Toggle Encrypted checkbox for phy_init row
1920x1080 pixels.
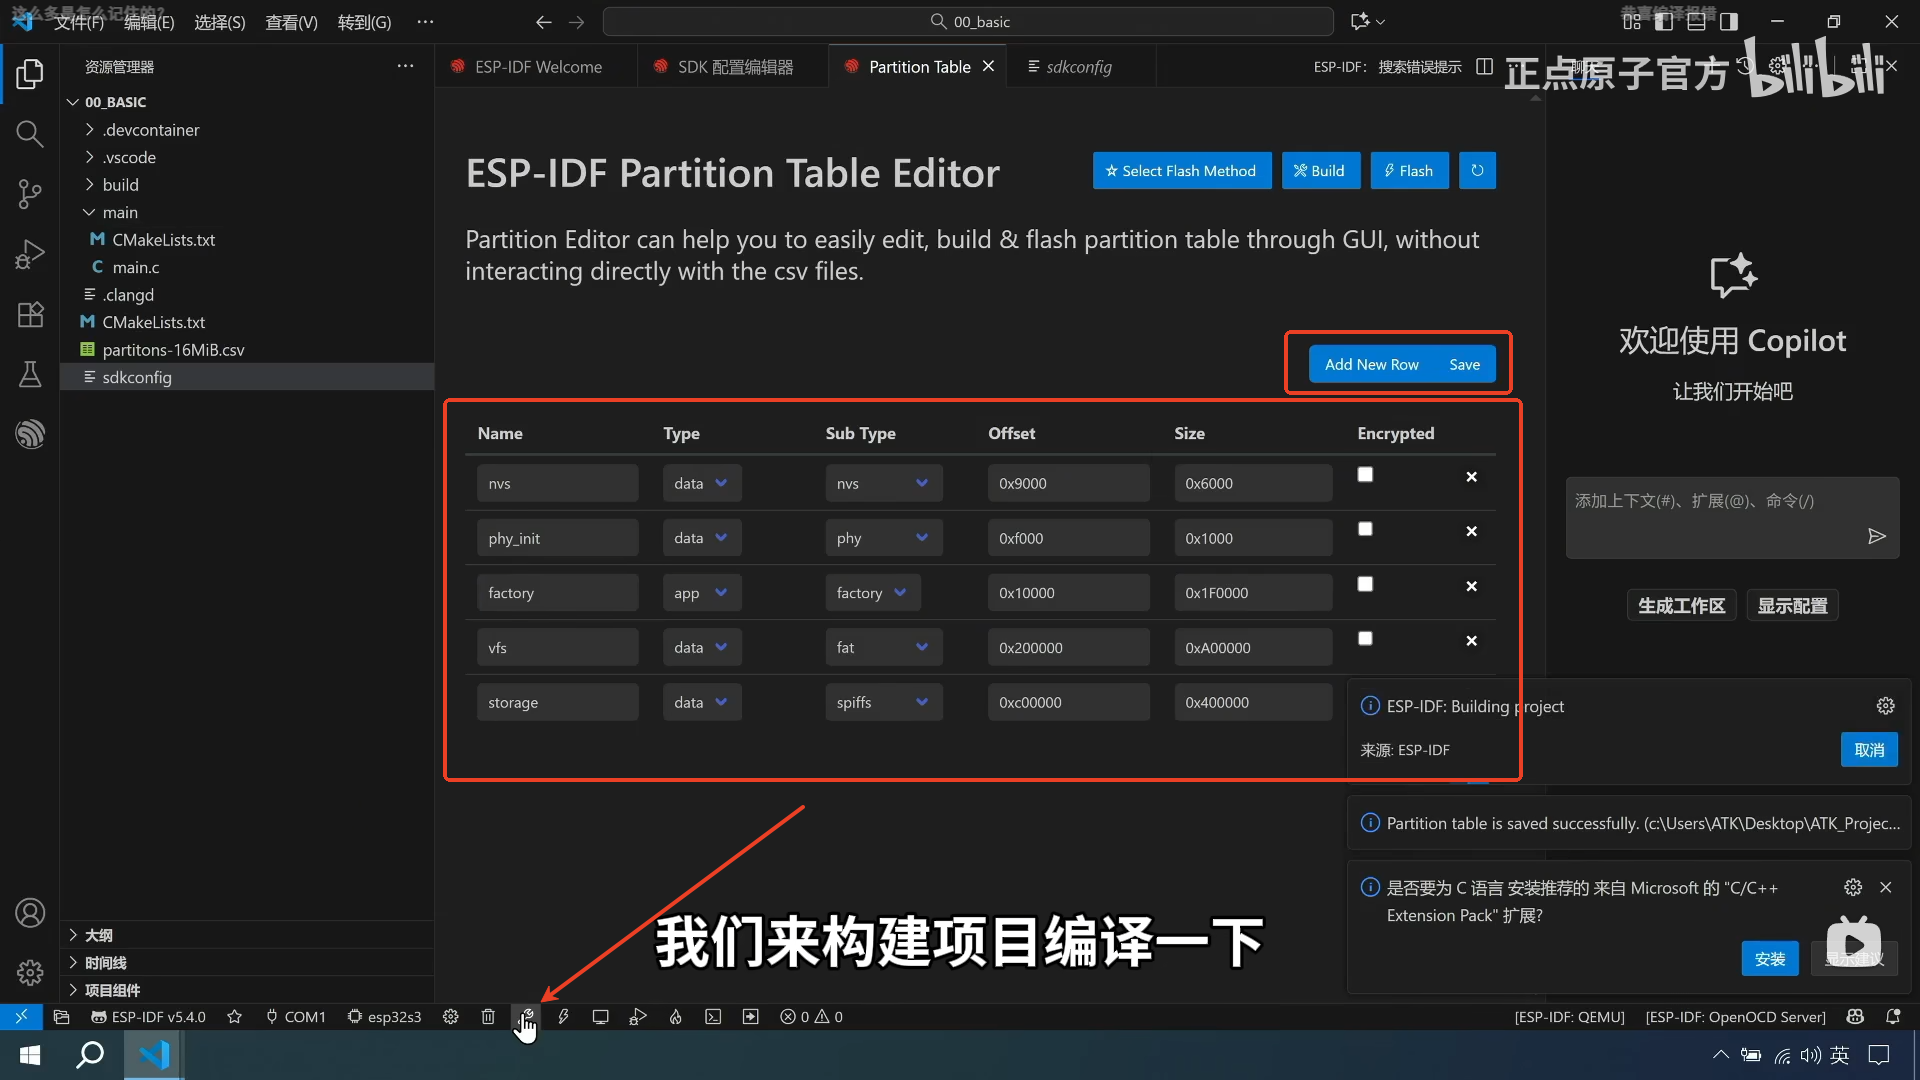point(1365,529)
